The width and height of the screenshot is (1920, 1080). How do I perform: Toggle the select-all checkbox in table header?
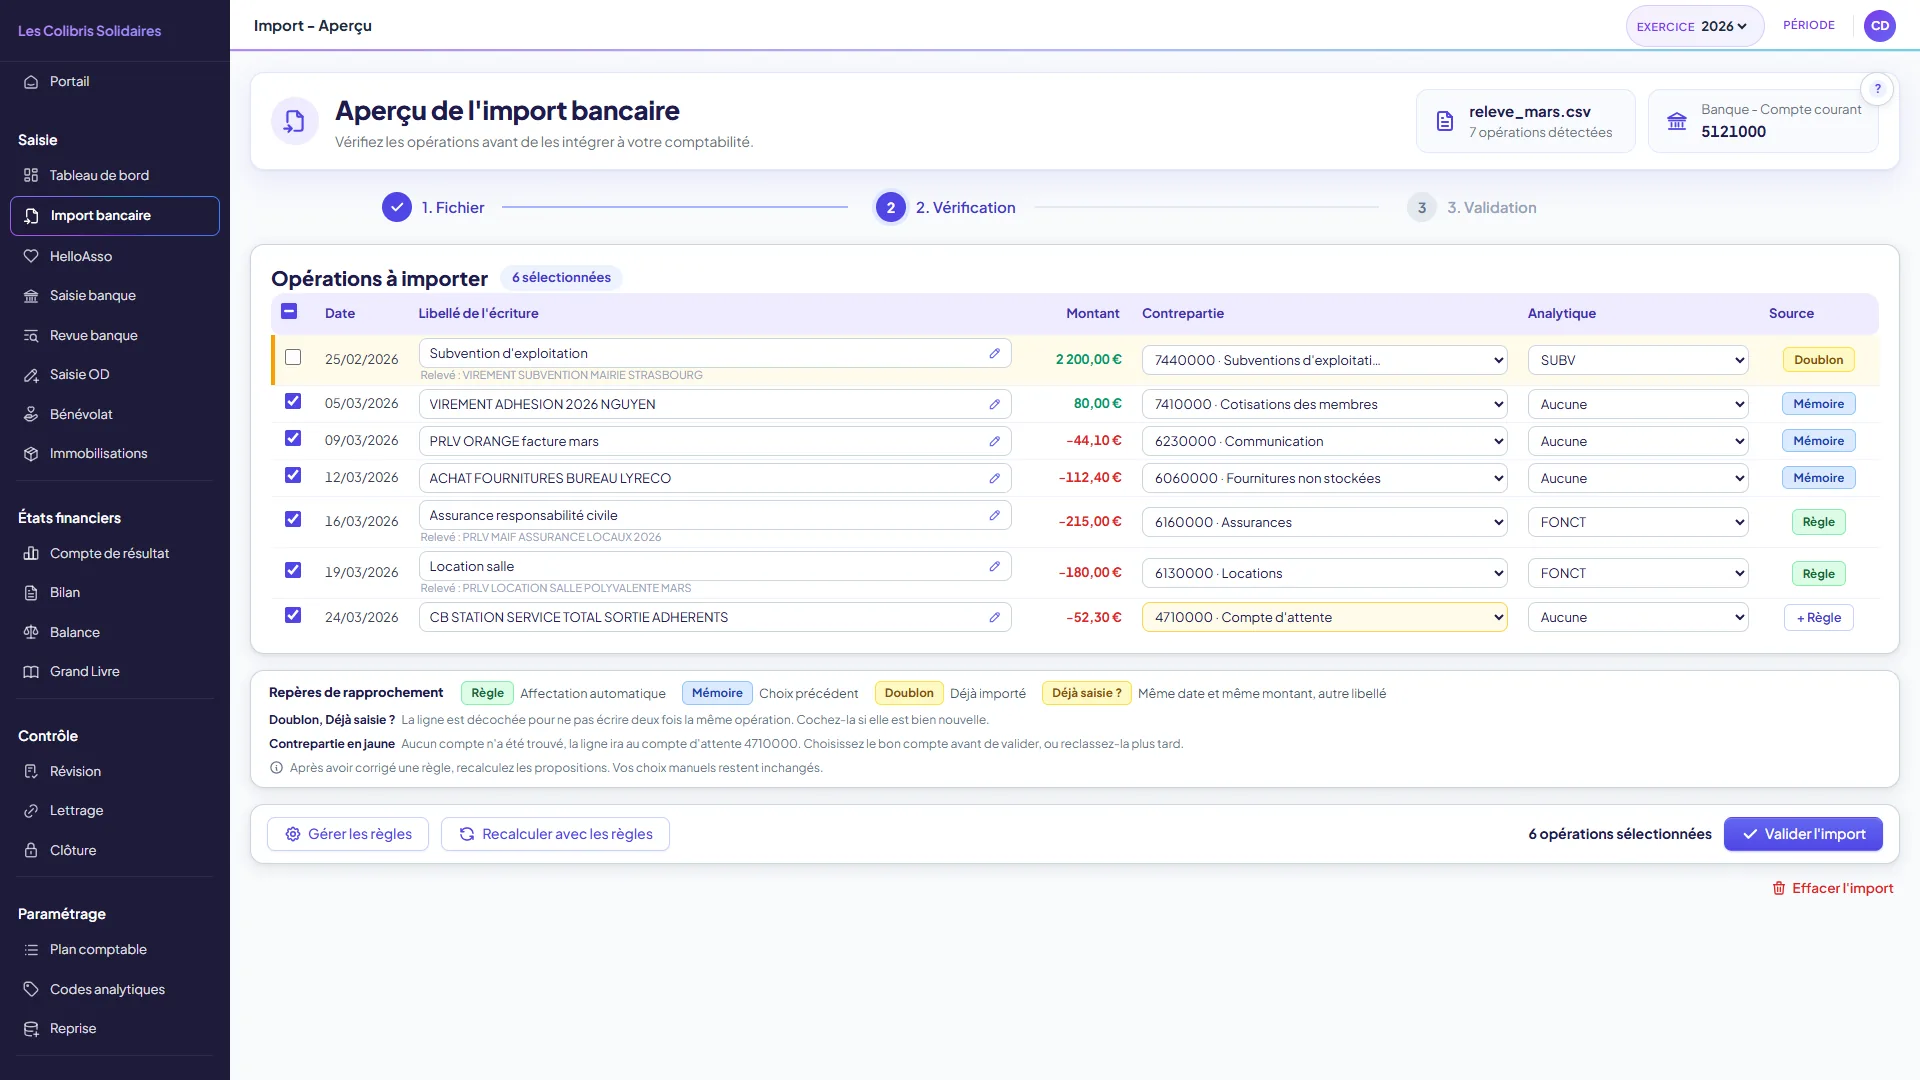coord(289,312)
